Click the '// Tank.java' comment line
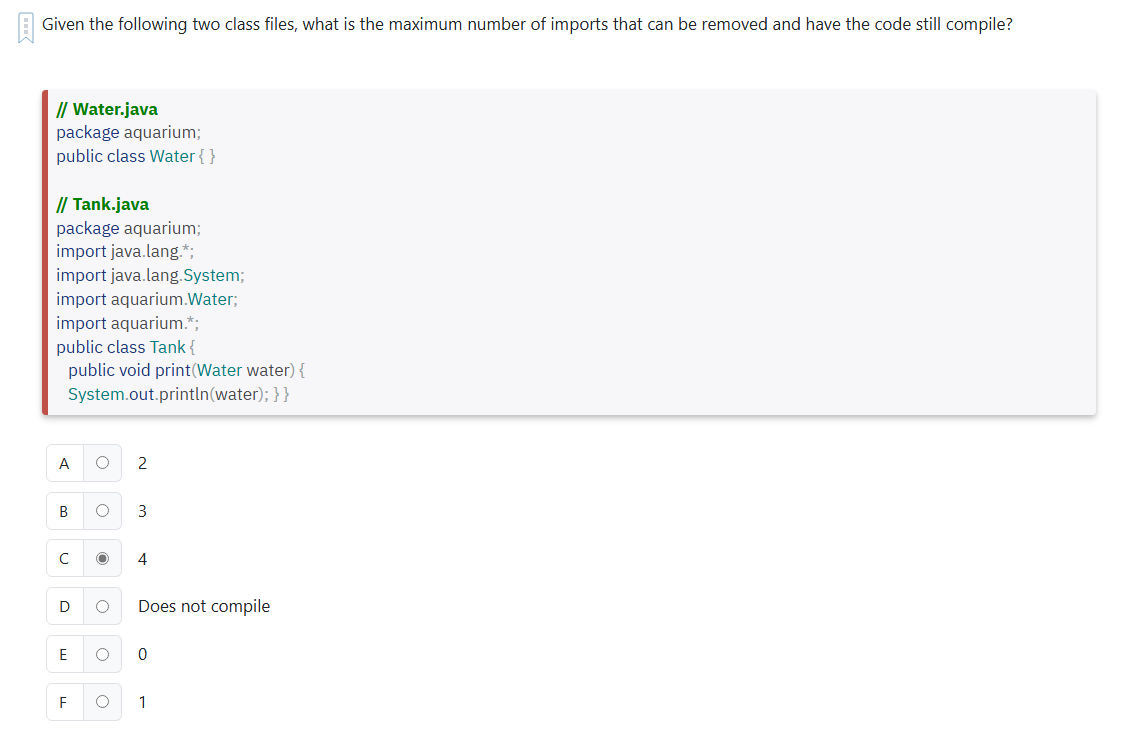Screen dimensions: 1127x735 tap(103, 203)
